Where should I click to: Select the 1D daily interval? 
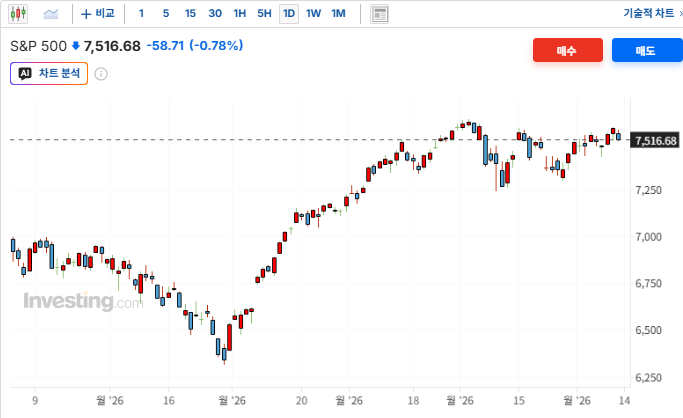tap(289, 14)
